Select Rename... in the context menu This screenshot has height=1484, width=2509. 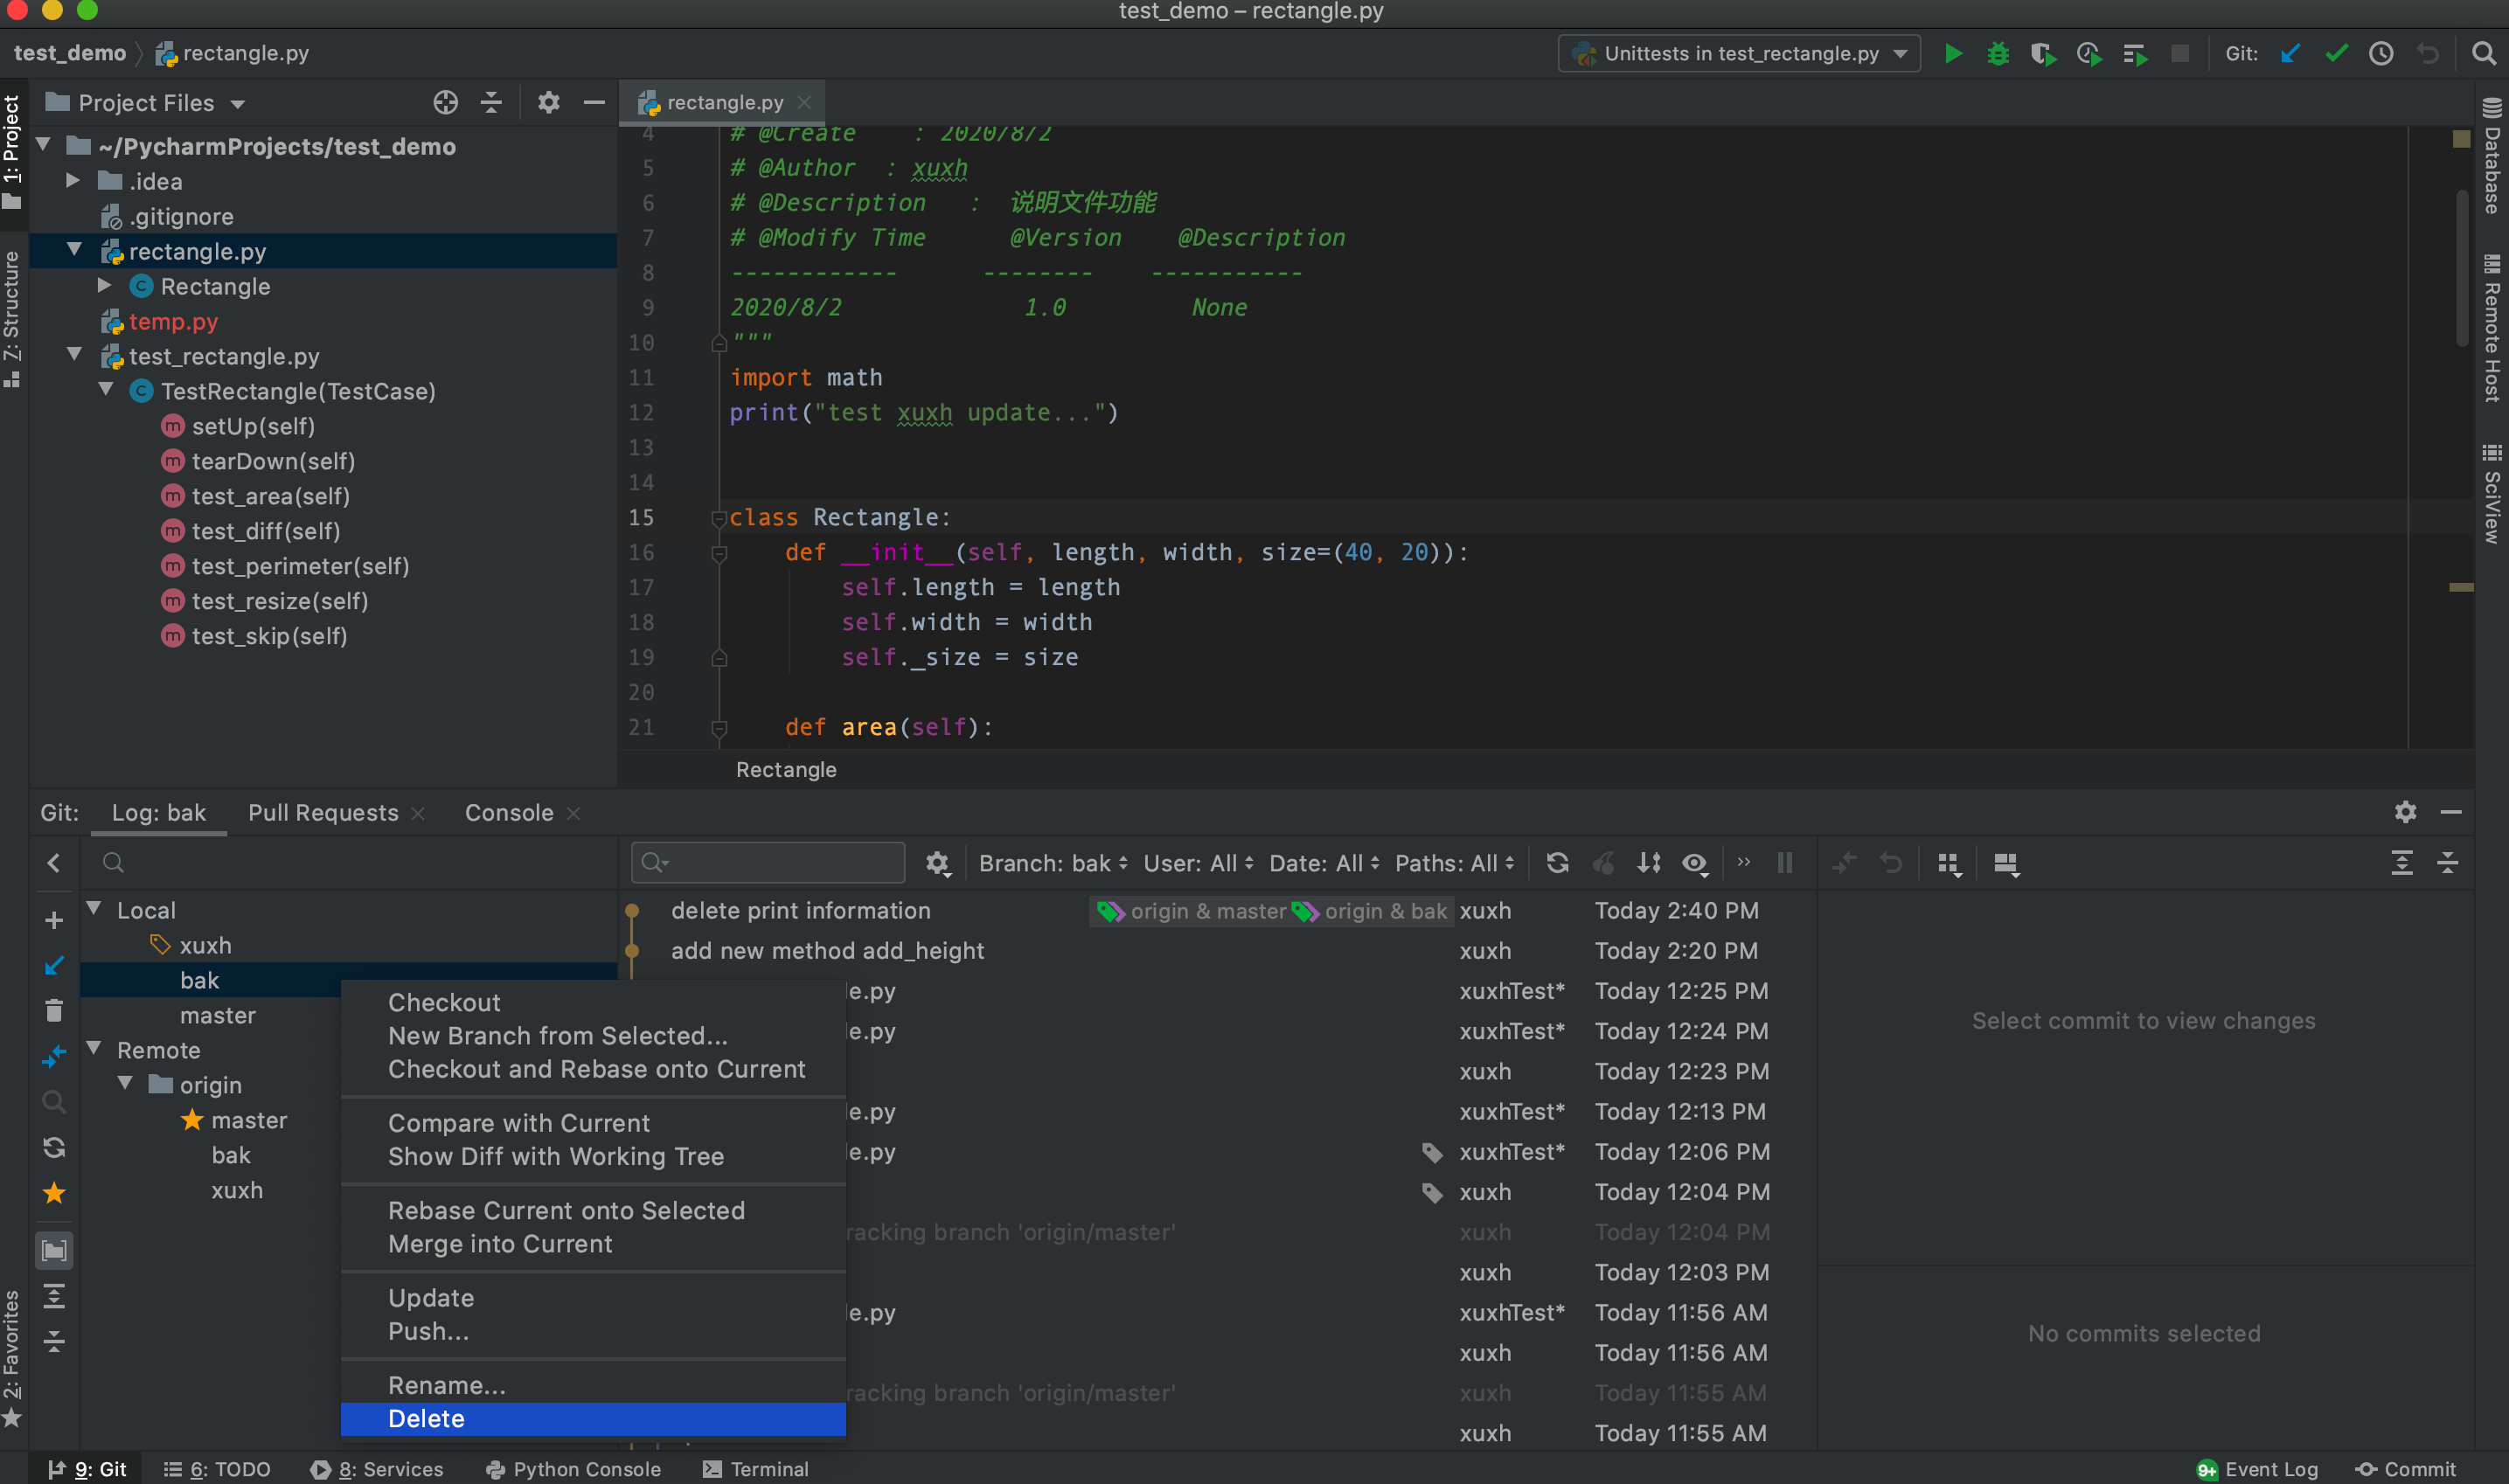593,1385
